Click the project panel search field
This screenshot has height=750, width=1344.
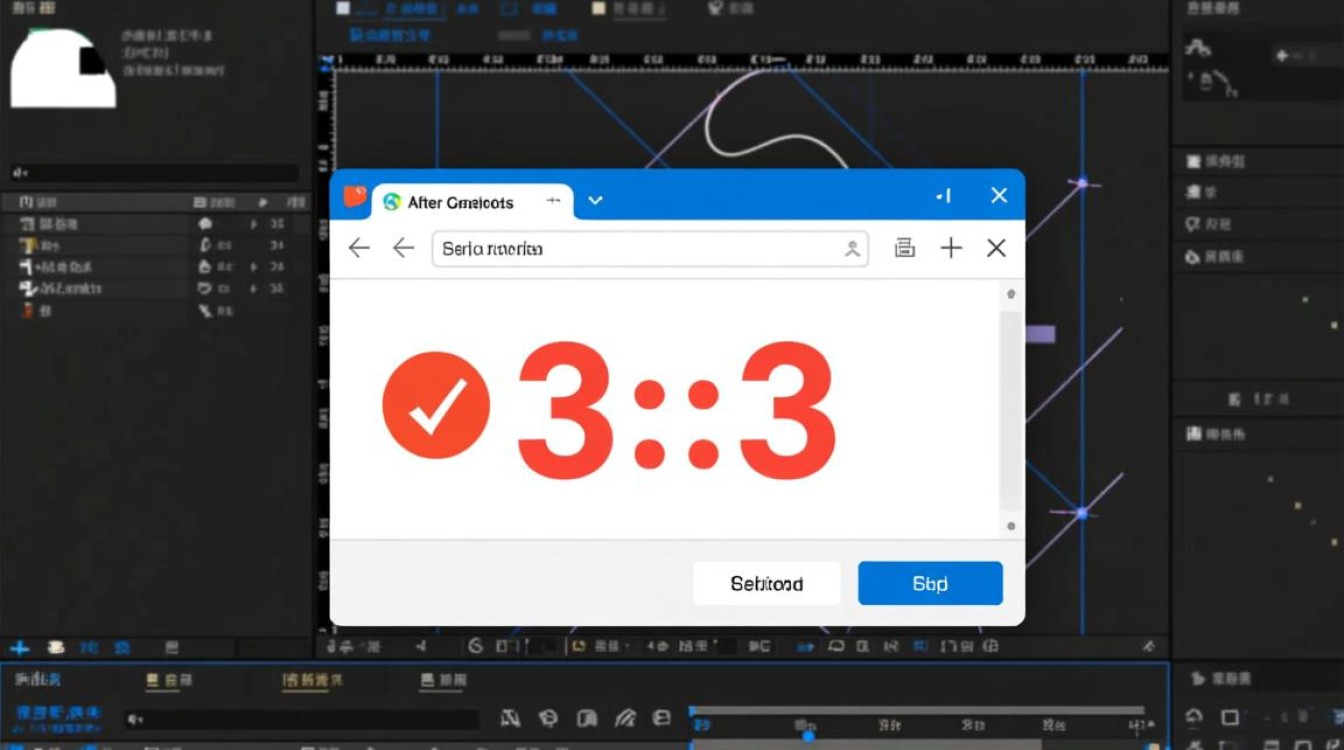point(155,173)
